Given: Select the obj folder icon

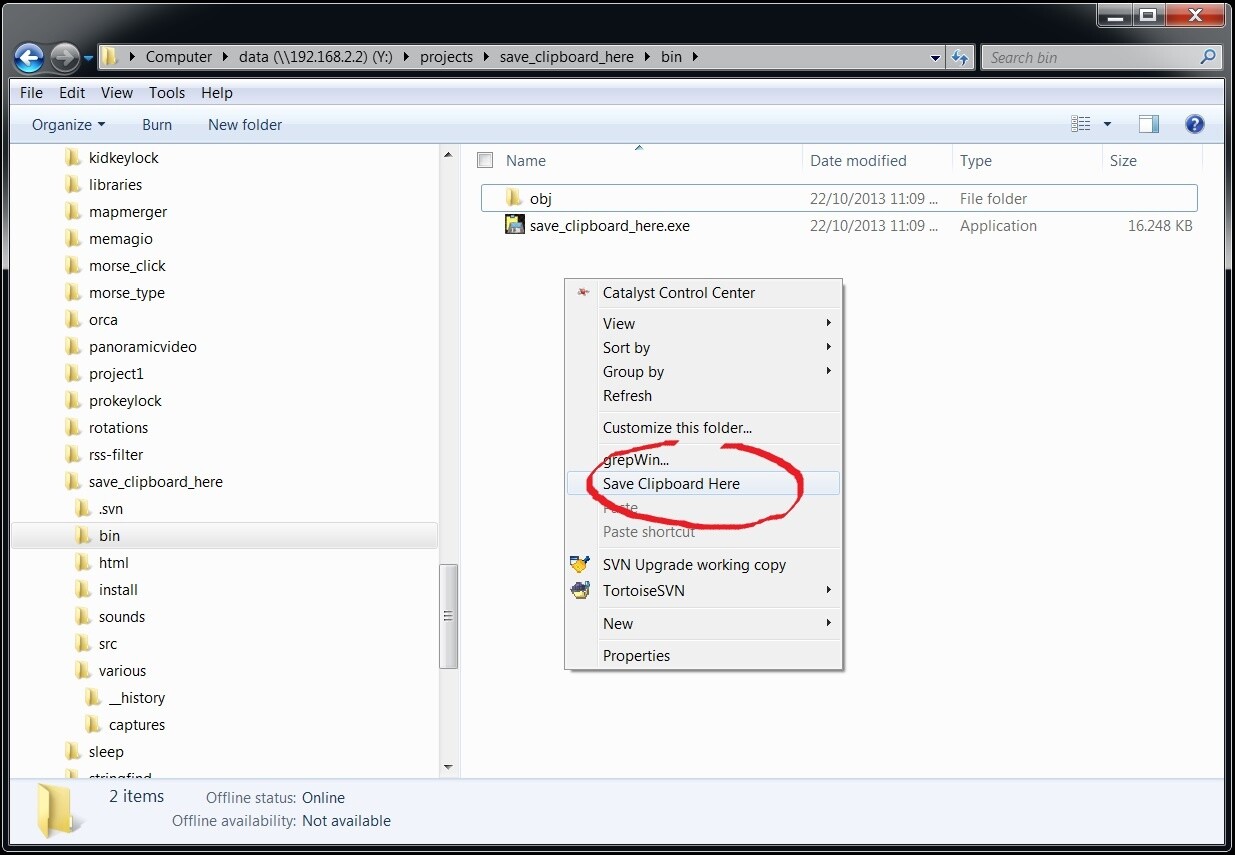Looking at the screenshot, I should 515,198.
